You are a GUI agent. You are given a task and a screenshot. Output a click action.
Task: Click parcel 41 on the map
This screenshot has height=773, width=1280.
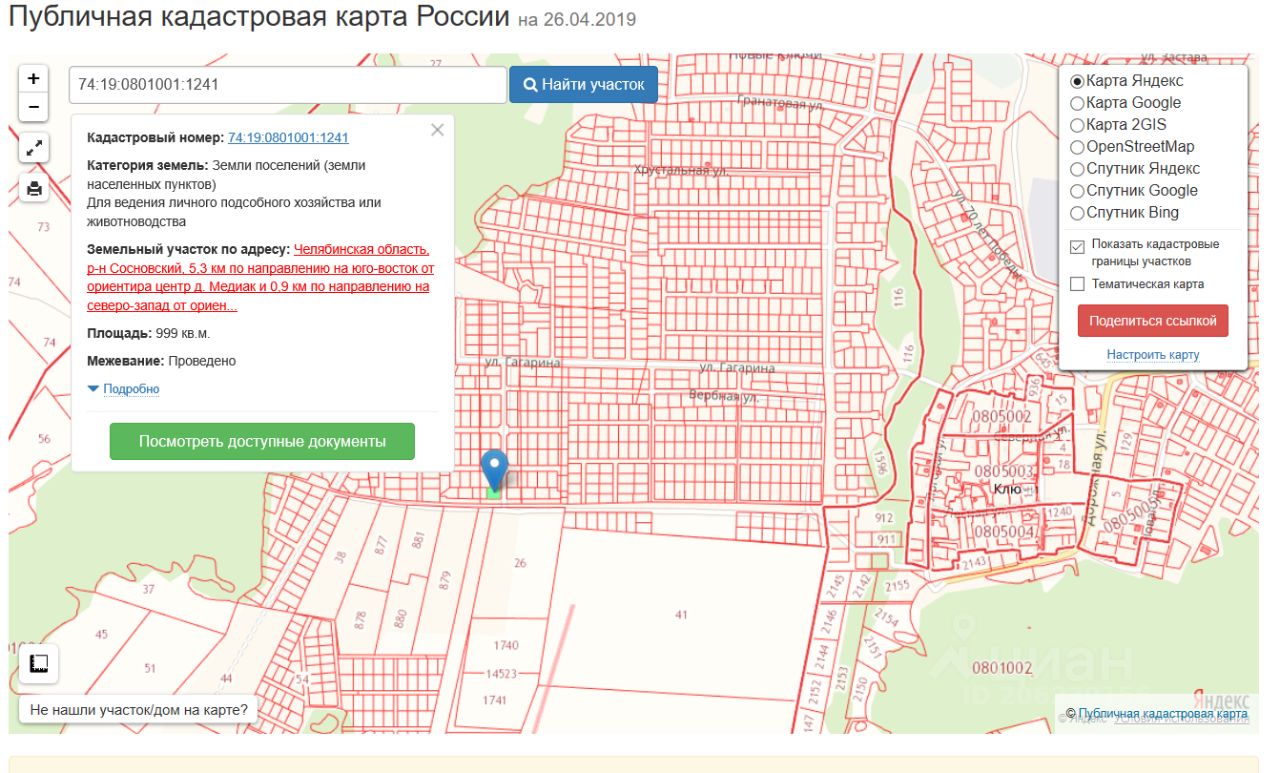[x=681, y=614]
